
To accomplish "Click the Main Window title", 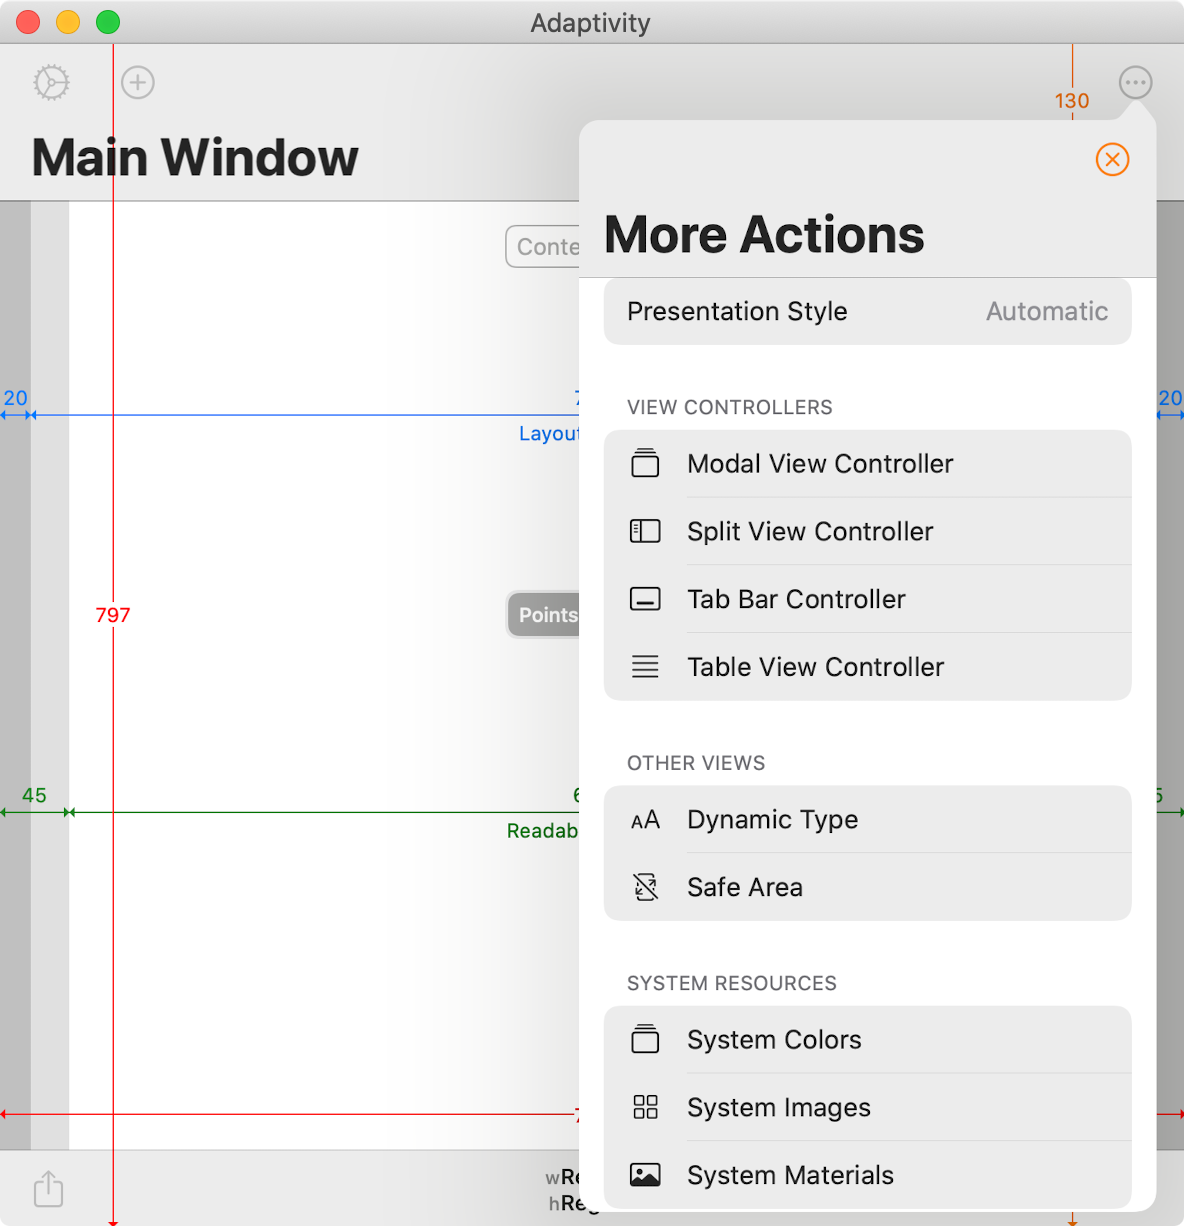I will 195,157.
